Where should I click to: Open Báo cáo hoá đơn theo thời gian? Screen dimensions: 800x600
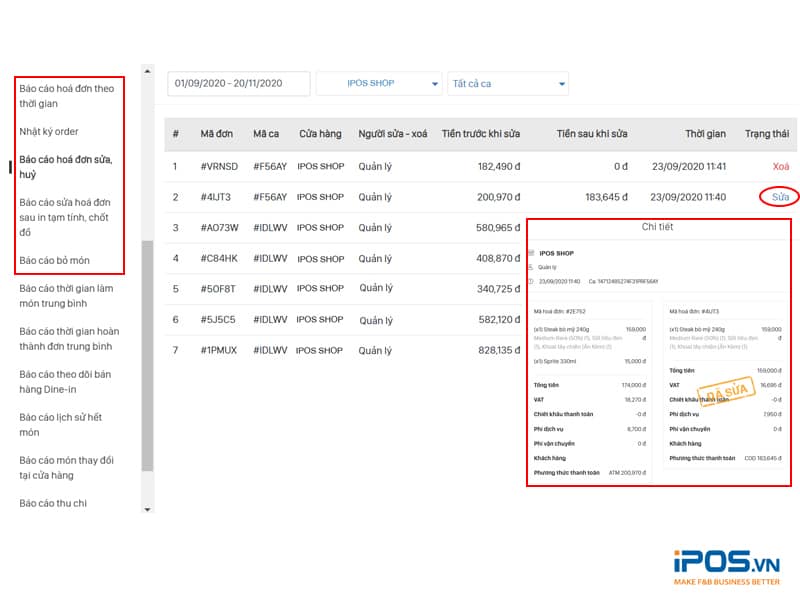point(66,96)
